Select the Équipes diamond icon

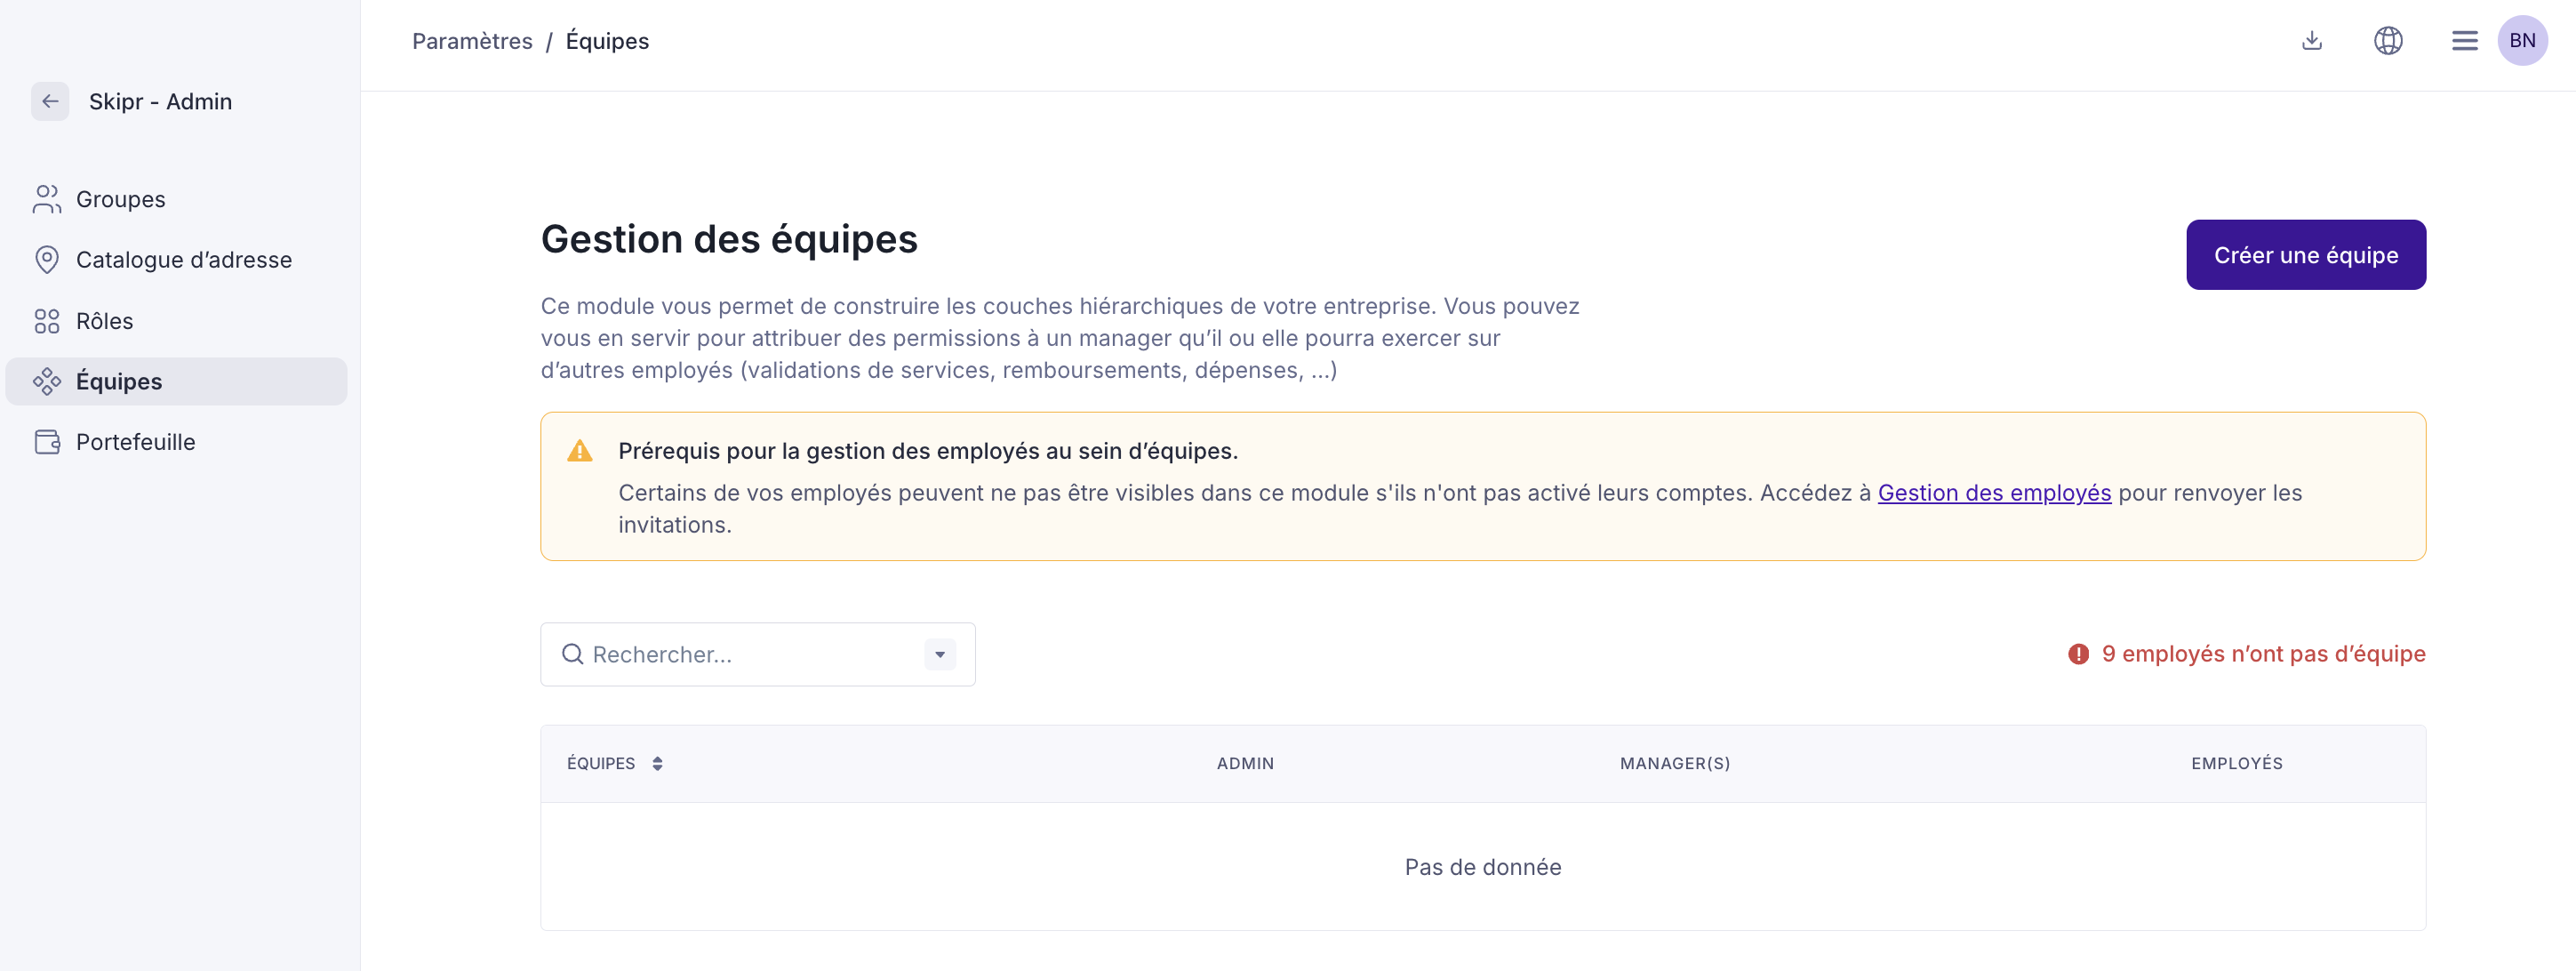click(x=47, y=381)
